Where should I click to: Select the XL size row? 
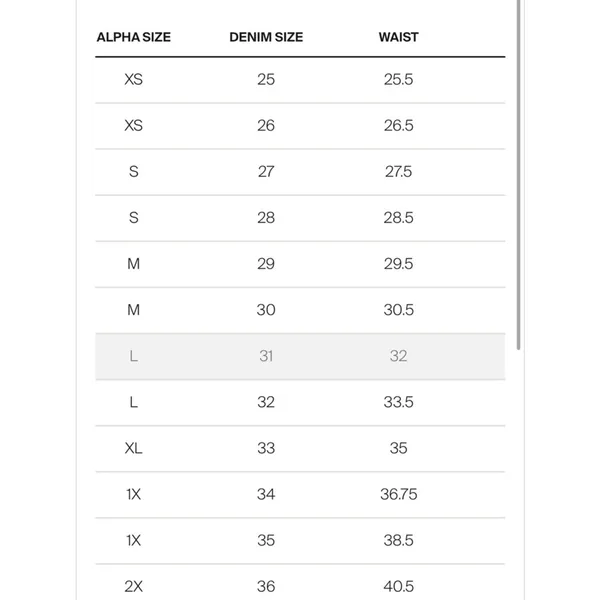pos(300,448)
